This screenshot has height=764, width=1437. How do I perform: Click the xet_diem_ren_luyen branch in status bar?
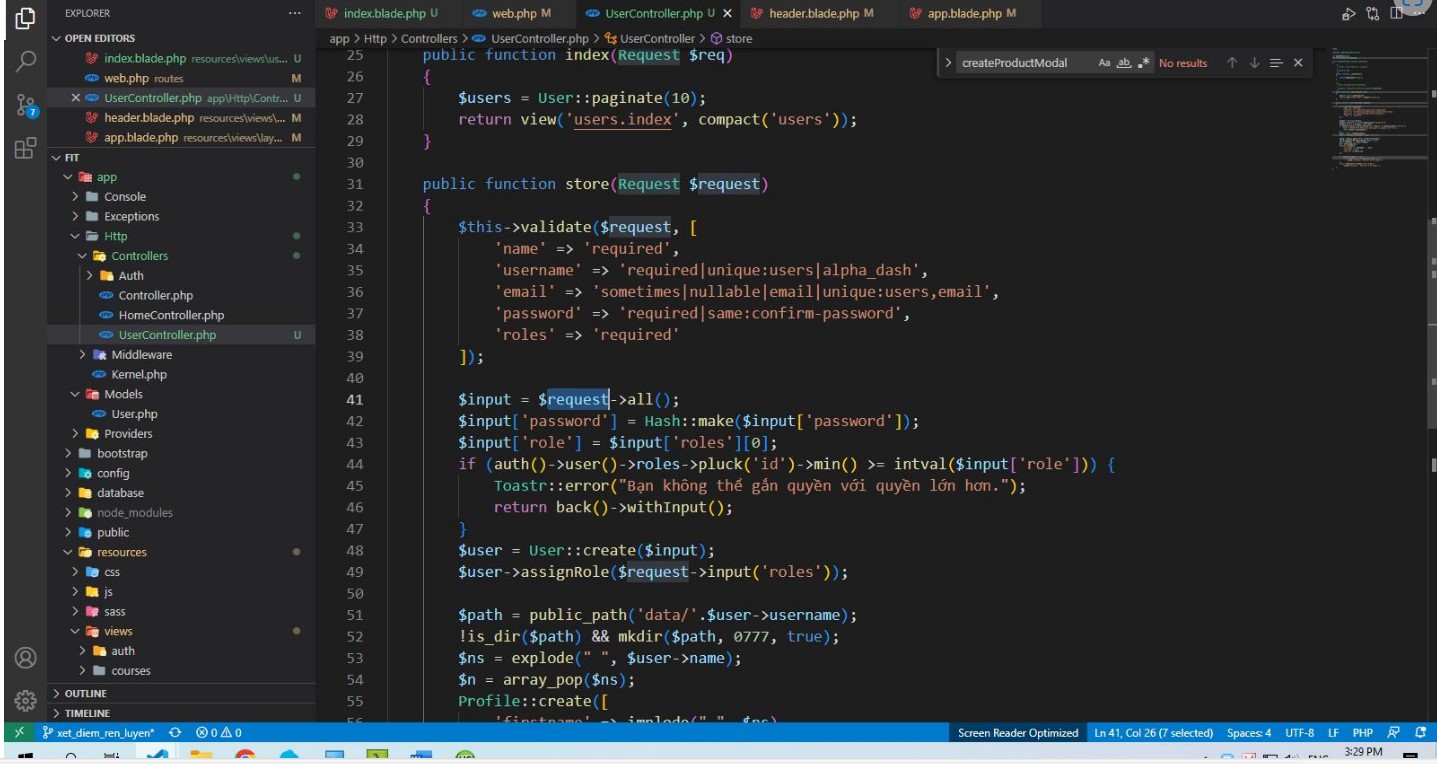pos(98,733)
